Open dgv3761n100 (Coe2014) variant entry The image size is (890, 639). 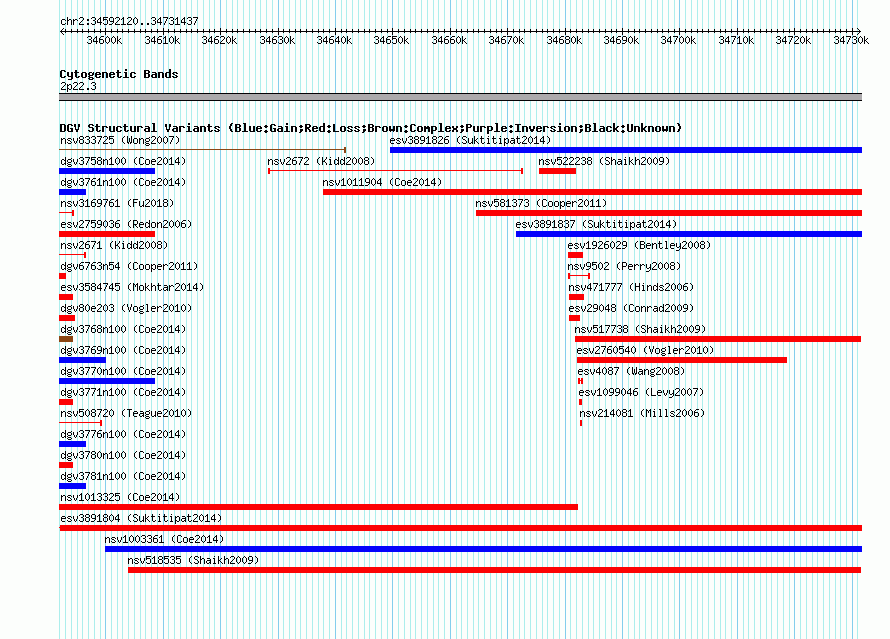click(x=123, y=182)
